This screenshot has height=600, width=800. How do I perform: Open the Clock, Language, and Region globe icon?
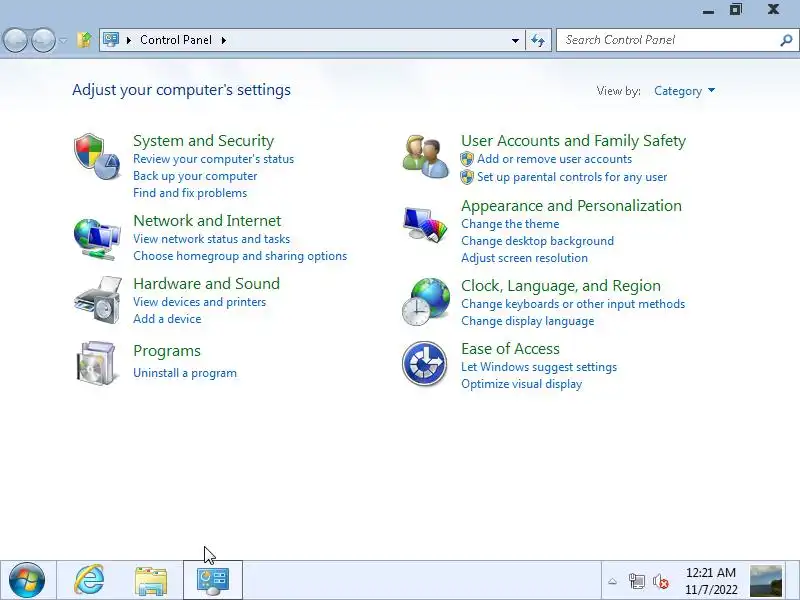coord(426,302)
